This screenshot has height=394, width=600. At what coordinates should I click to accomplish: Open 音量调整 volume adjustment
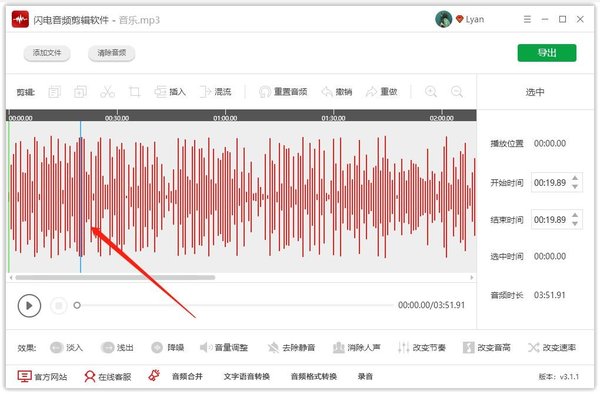[x=224, y=347]
